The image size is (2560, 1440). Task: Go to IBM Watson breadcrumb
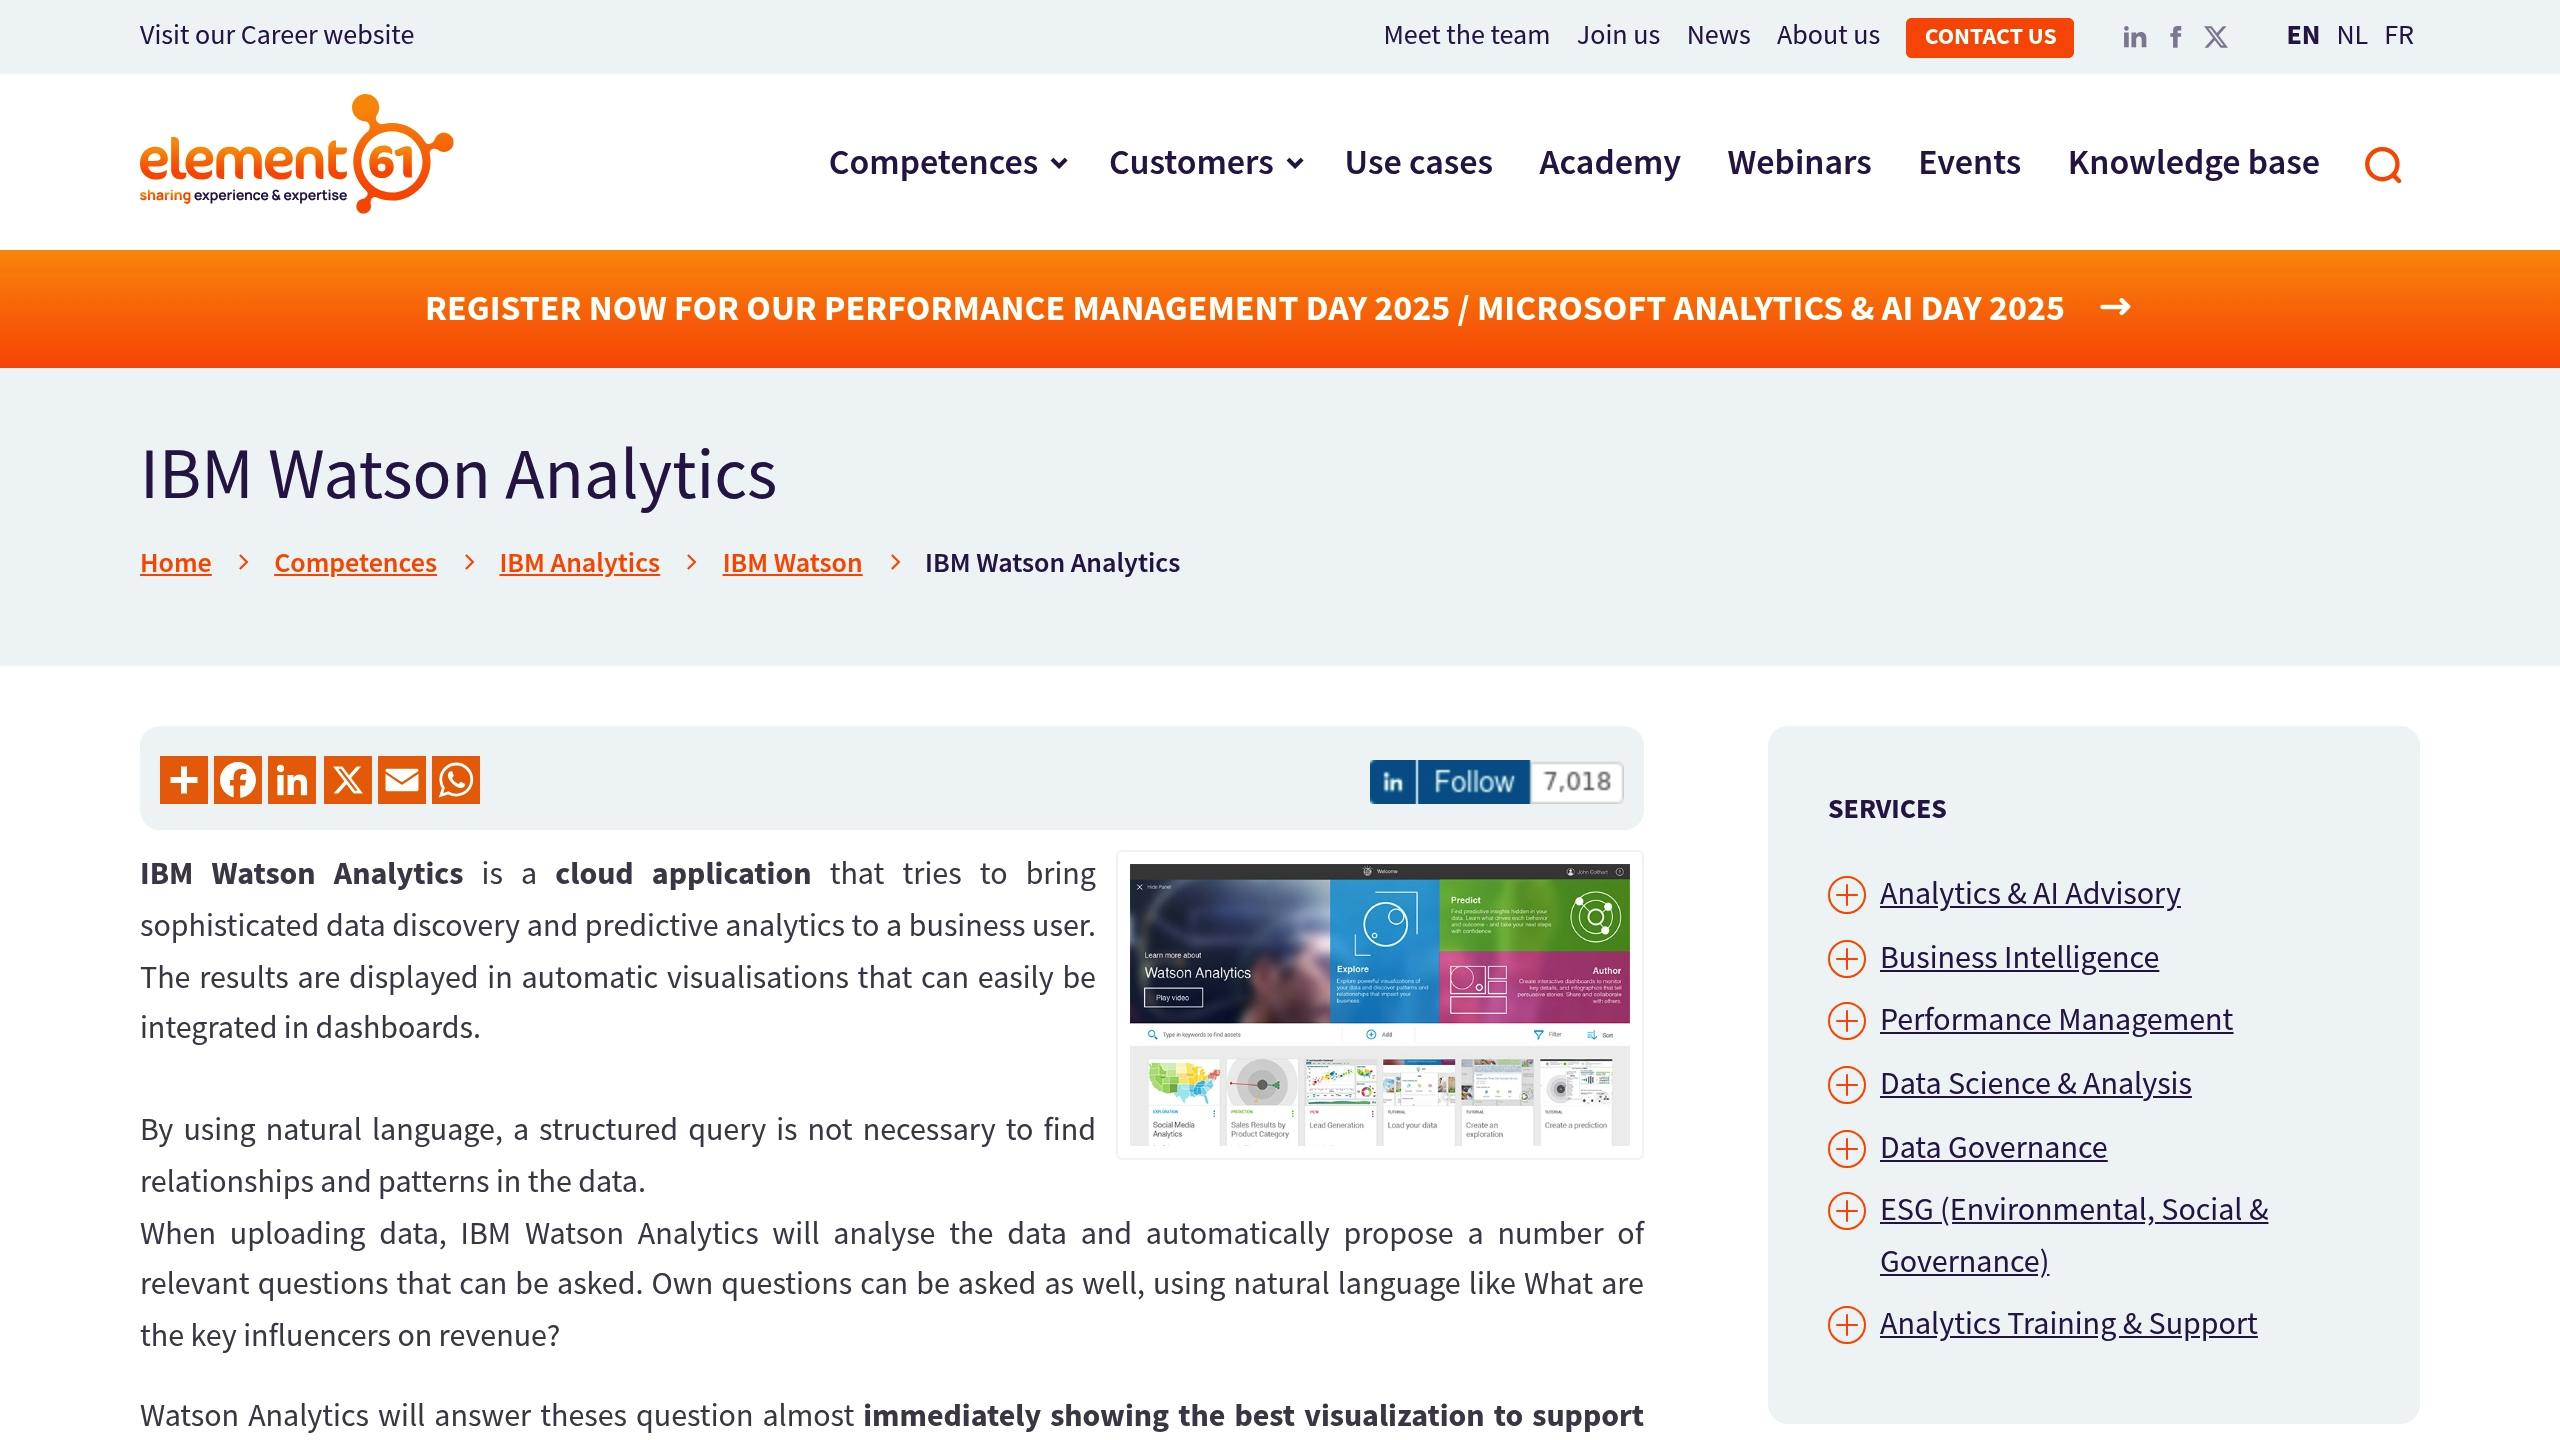point(792,563)
